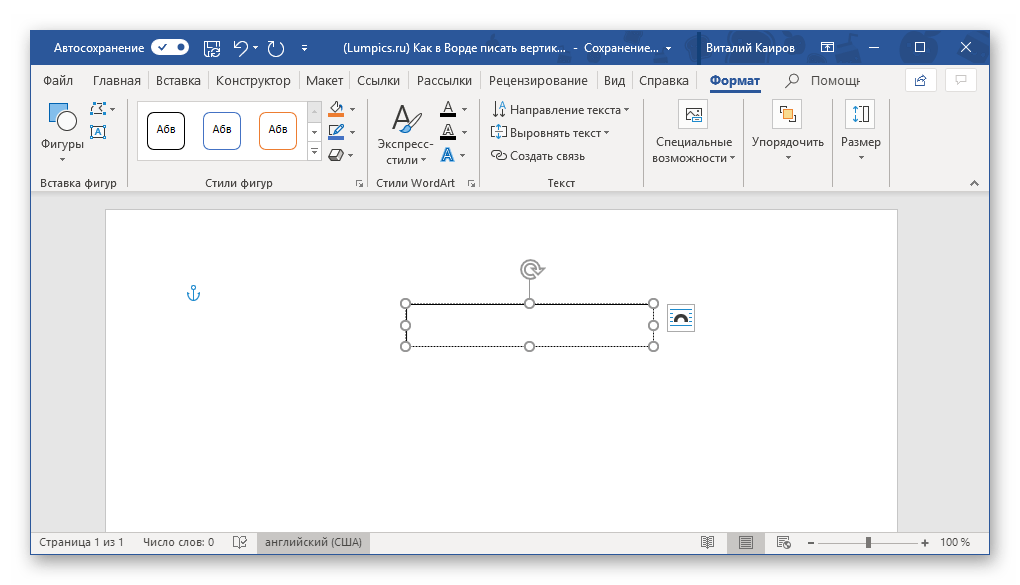Open the Упорядочить menu

[788, 131]
